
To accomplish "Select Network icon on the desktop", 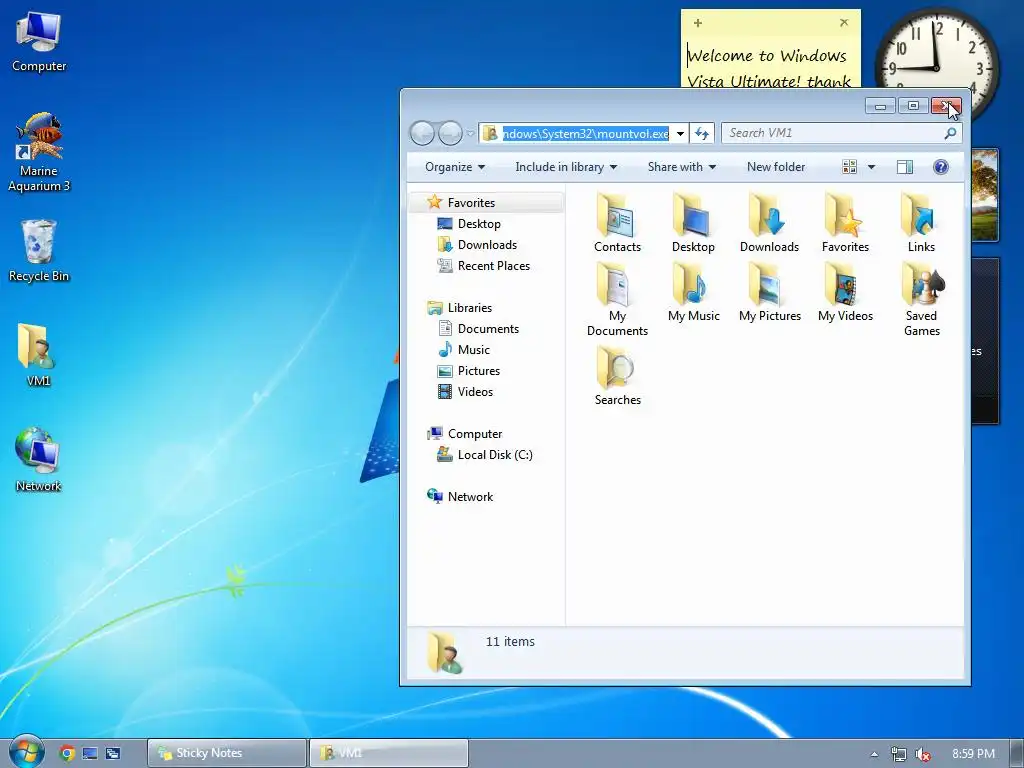I will (38, 460).
